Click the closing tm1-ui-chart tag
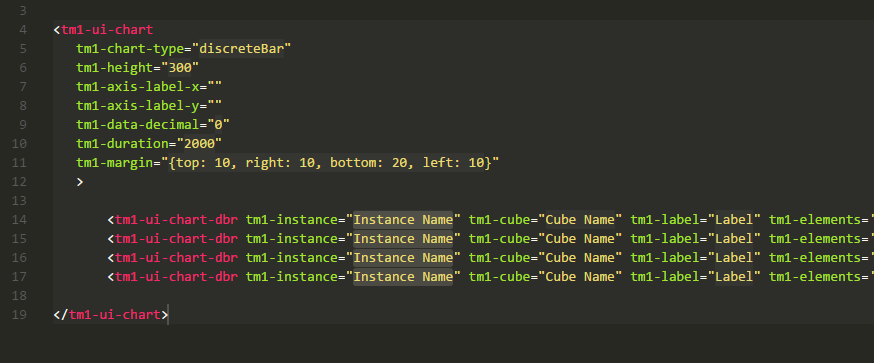 tap(110, 315)
